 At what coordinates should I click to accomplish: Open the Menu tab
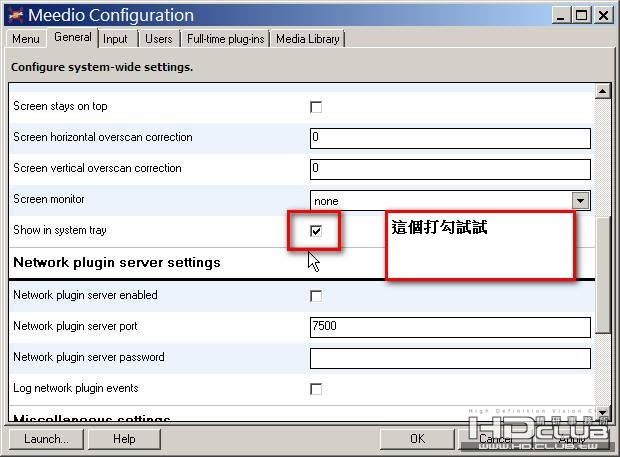click(26, 39)
